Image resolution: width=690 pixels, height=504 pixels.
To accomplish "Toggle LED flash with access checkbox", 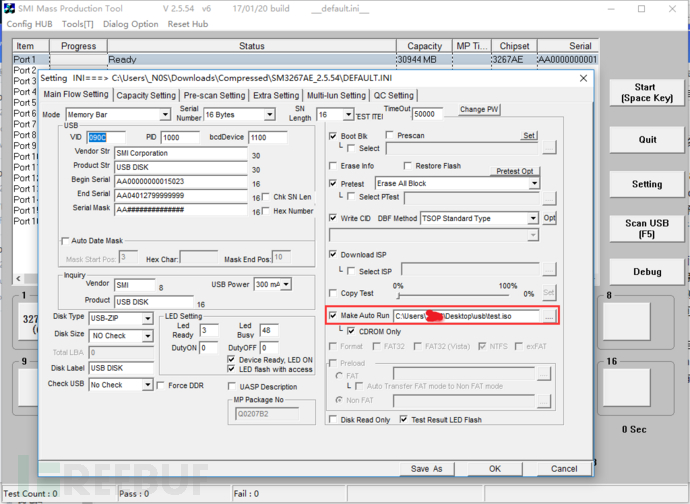I will coord(231,369).
